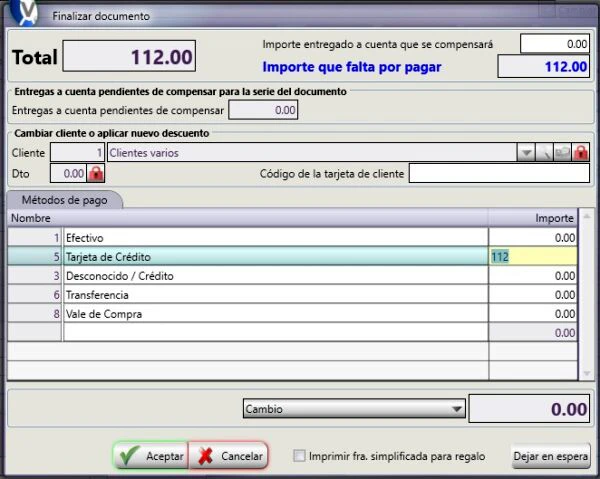
Task: Select Vale de Compra payment row
Action: (x=292, y=314)
